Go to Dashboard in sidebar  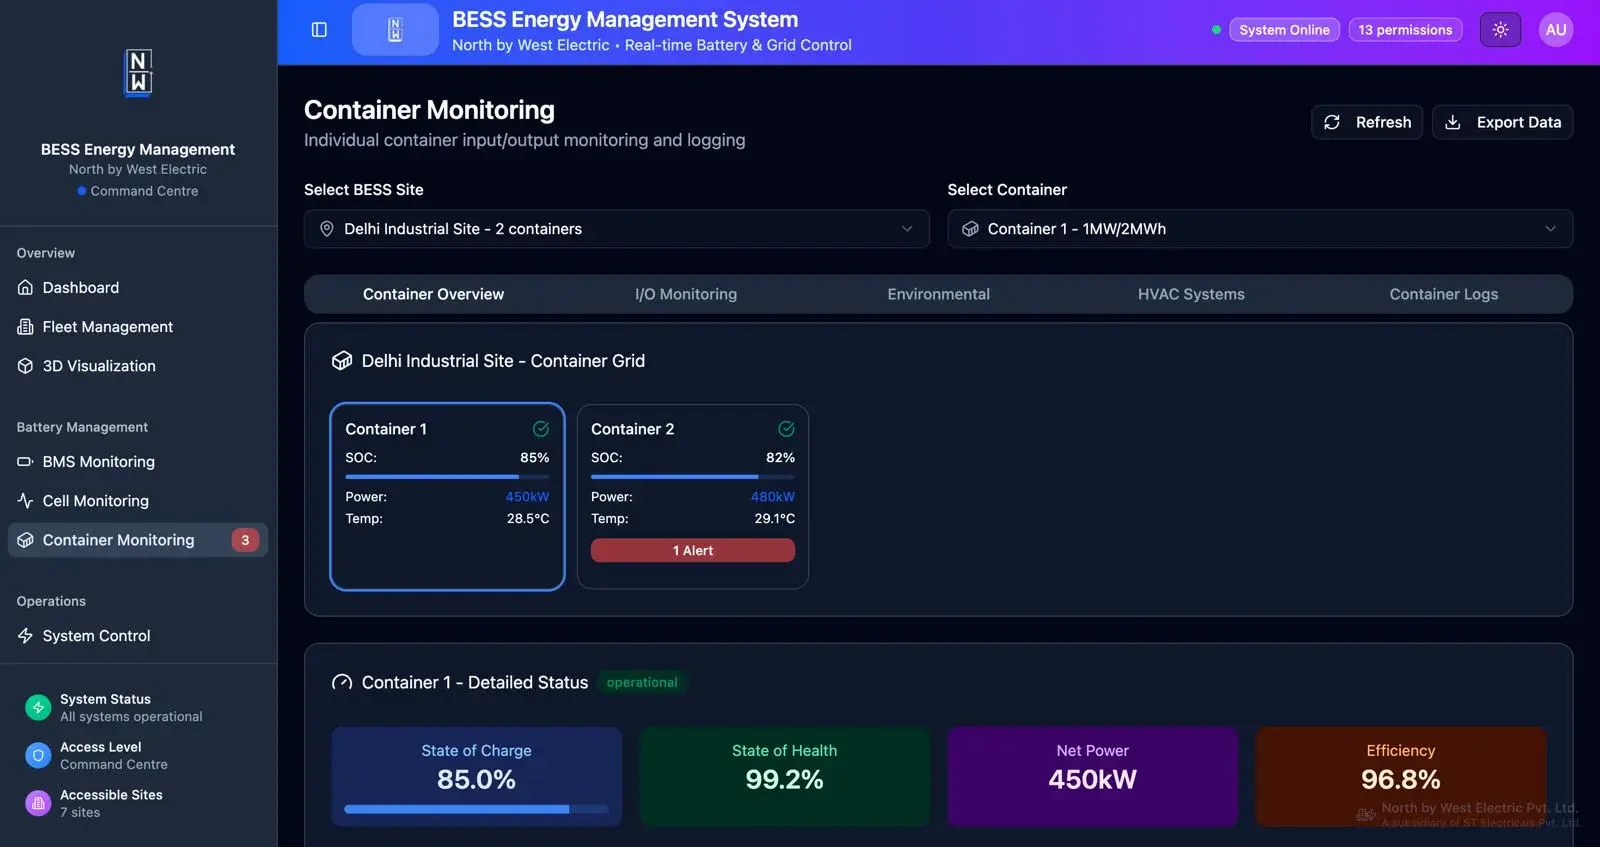click(138, 288)
